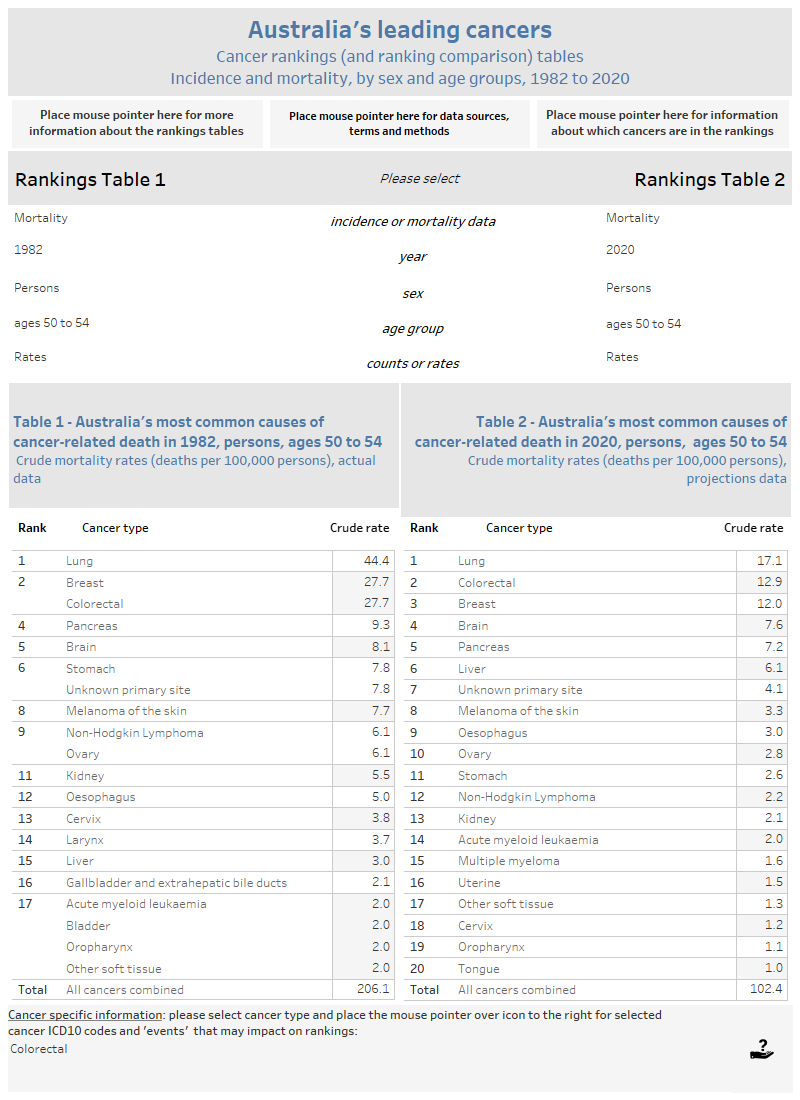
Task: Open the Persons sex selector for Table 2
Action: pos(628,288)
